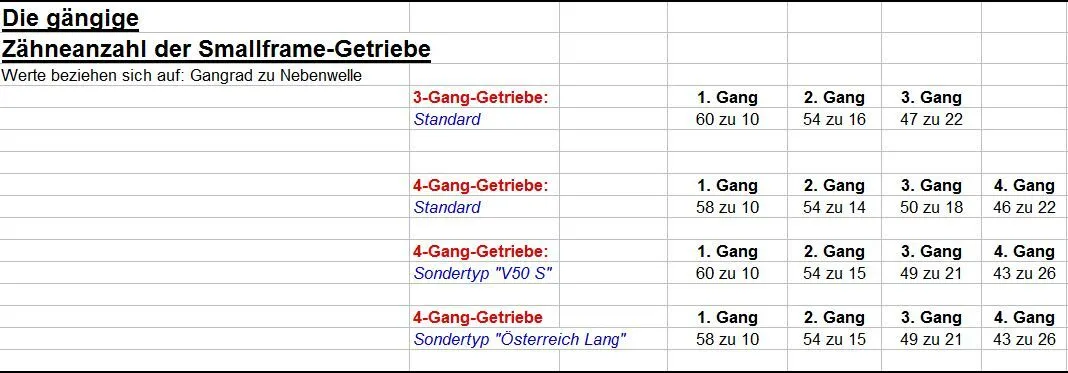Viewport: 1068px width, 373px height.
Task: Click the '46 zu 22' cell
Action: click(1024, 207)
